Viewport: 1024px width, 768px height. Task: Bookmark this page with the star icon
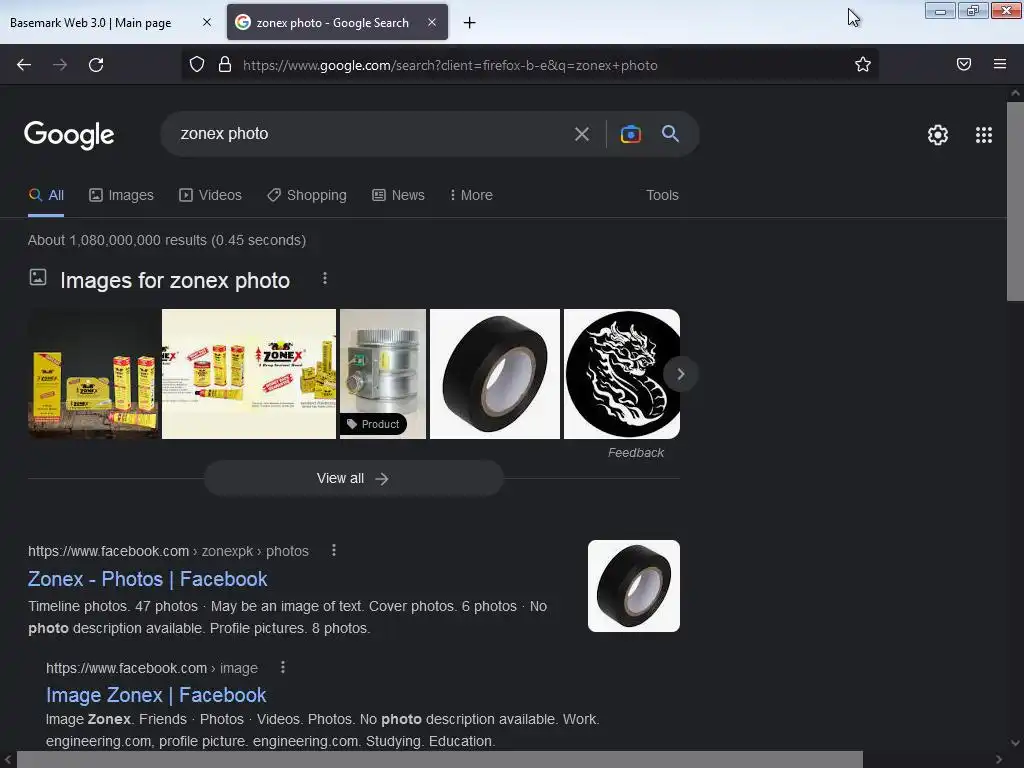pos(863,64)
